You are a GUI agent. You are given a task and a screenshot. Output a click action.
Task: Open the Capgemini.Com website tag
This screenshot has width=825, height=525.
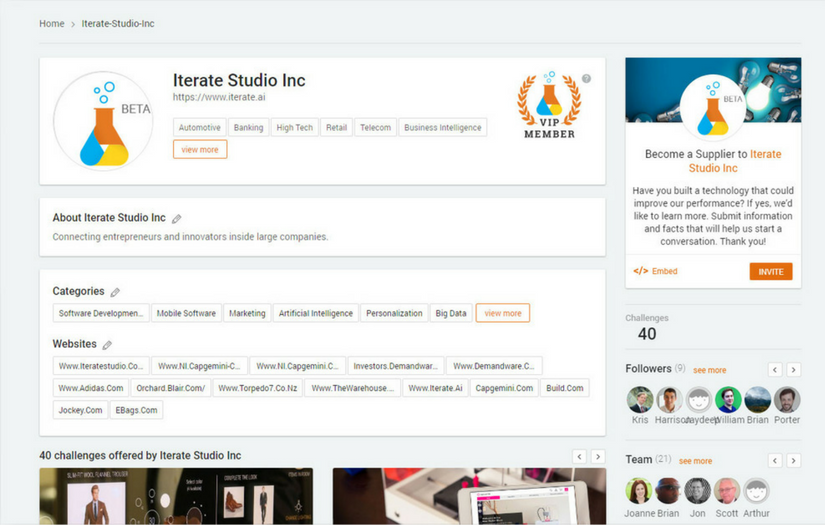coord(504,388)
